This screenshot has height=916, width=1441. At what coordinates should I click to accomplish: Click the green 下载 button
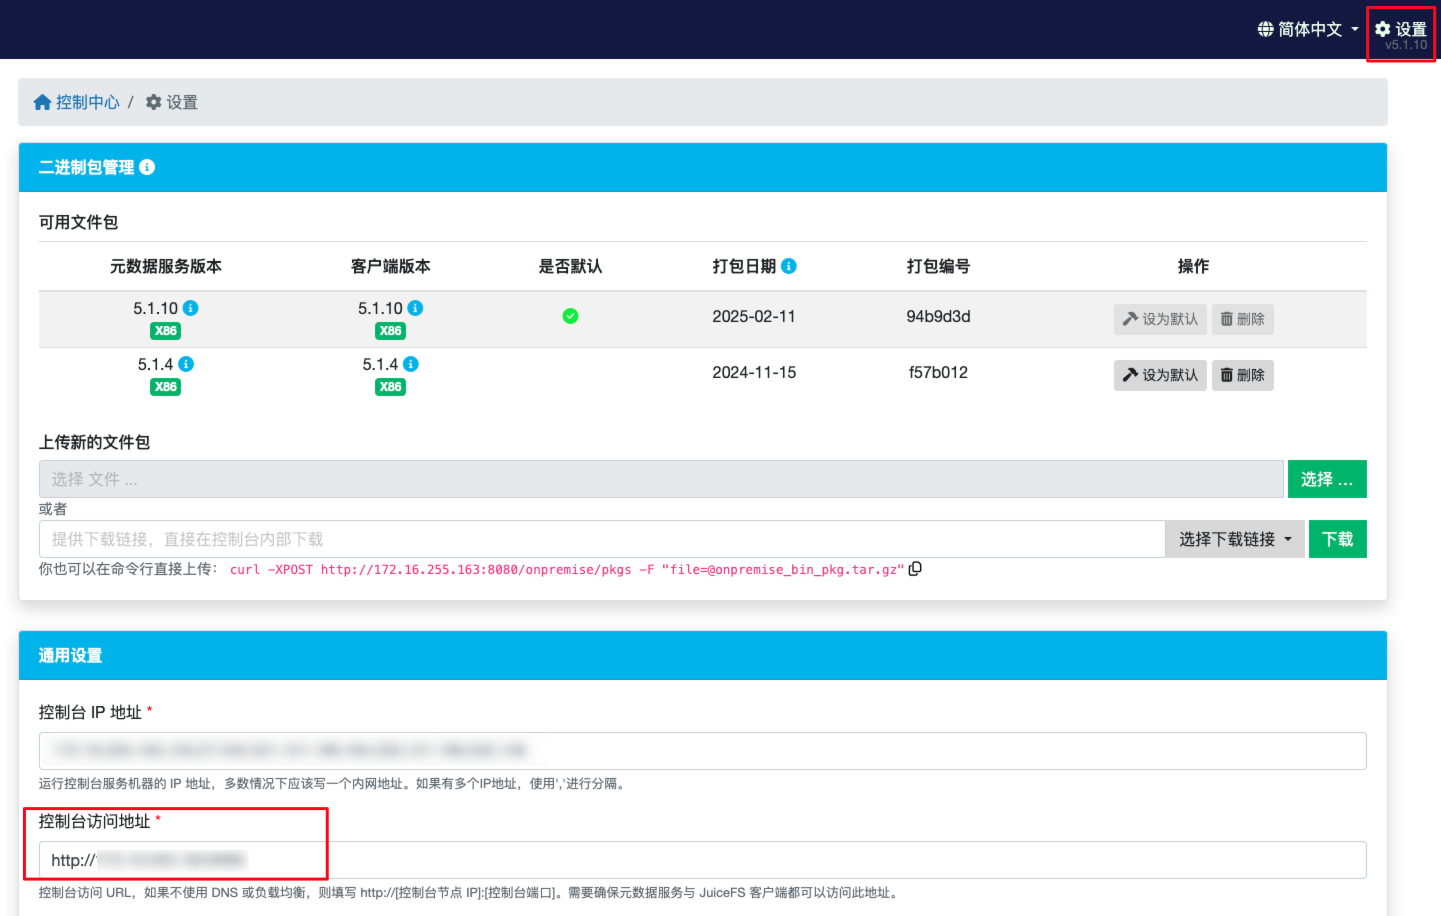point(1337,538)
